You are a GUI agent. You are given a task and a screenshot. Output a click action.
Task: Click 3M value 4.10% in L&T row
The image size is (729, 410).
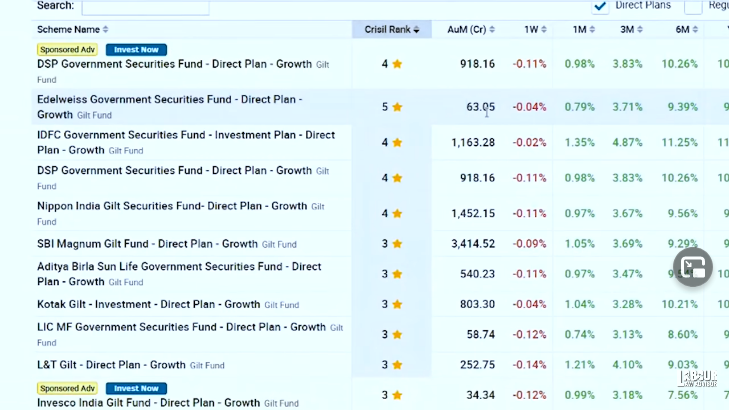coord(627,365)
